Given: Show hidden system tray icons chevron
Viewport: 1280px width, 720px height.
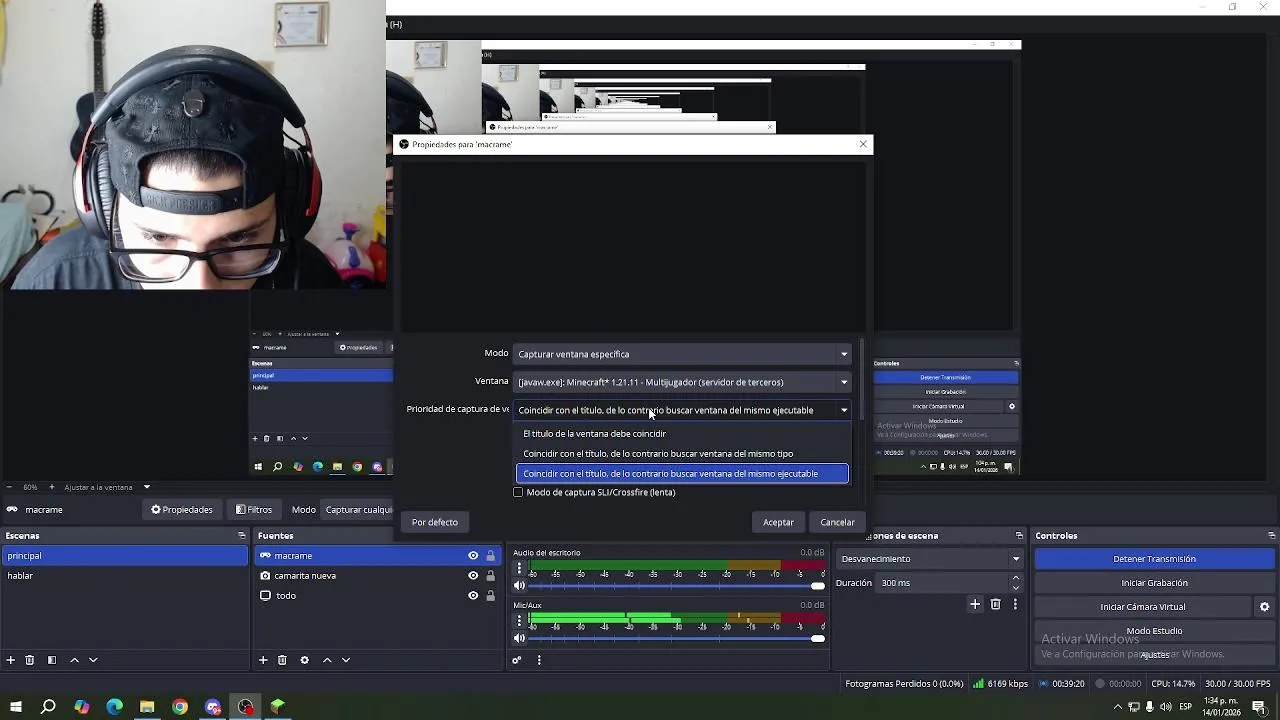Looking at the screenshot, I should coord(1119,707).
